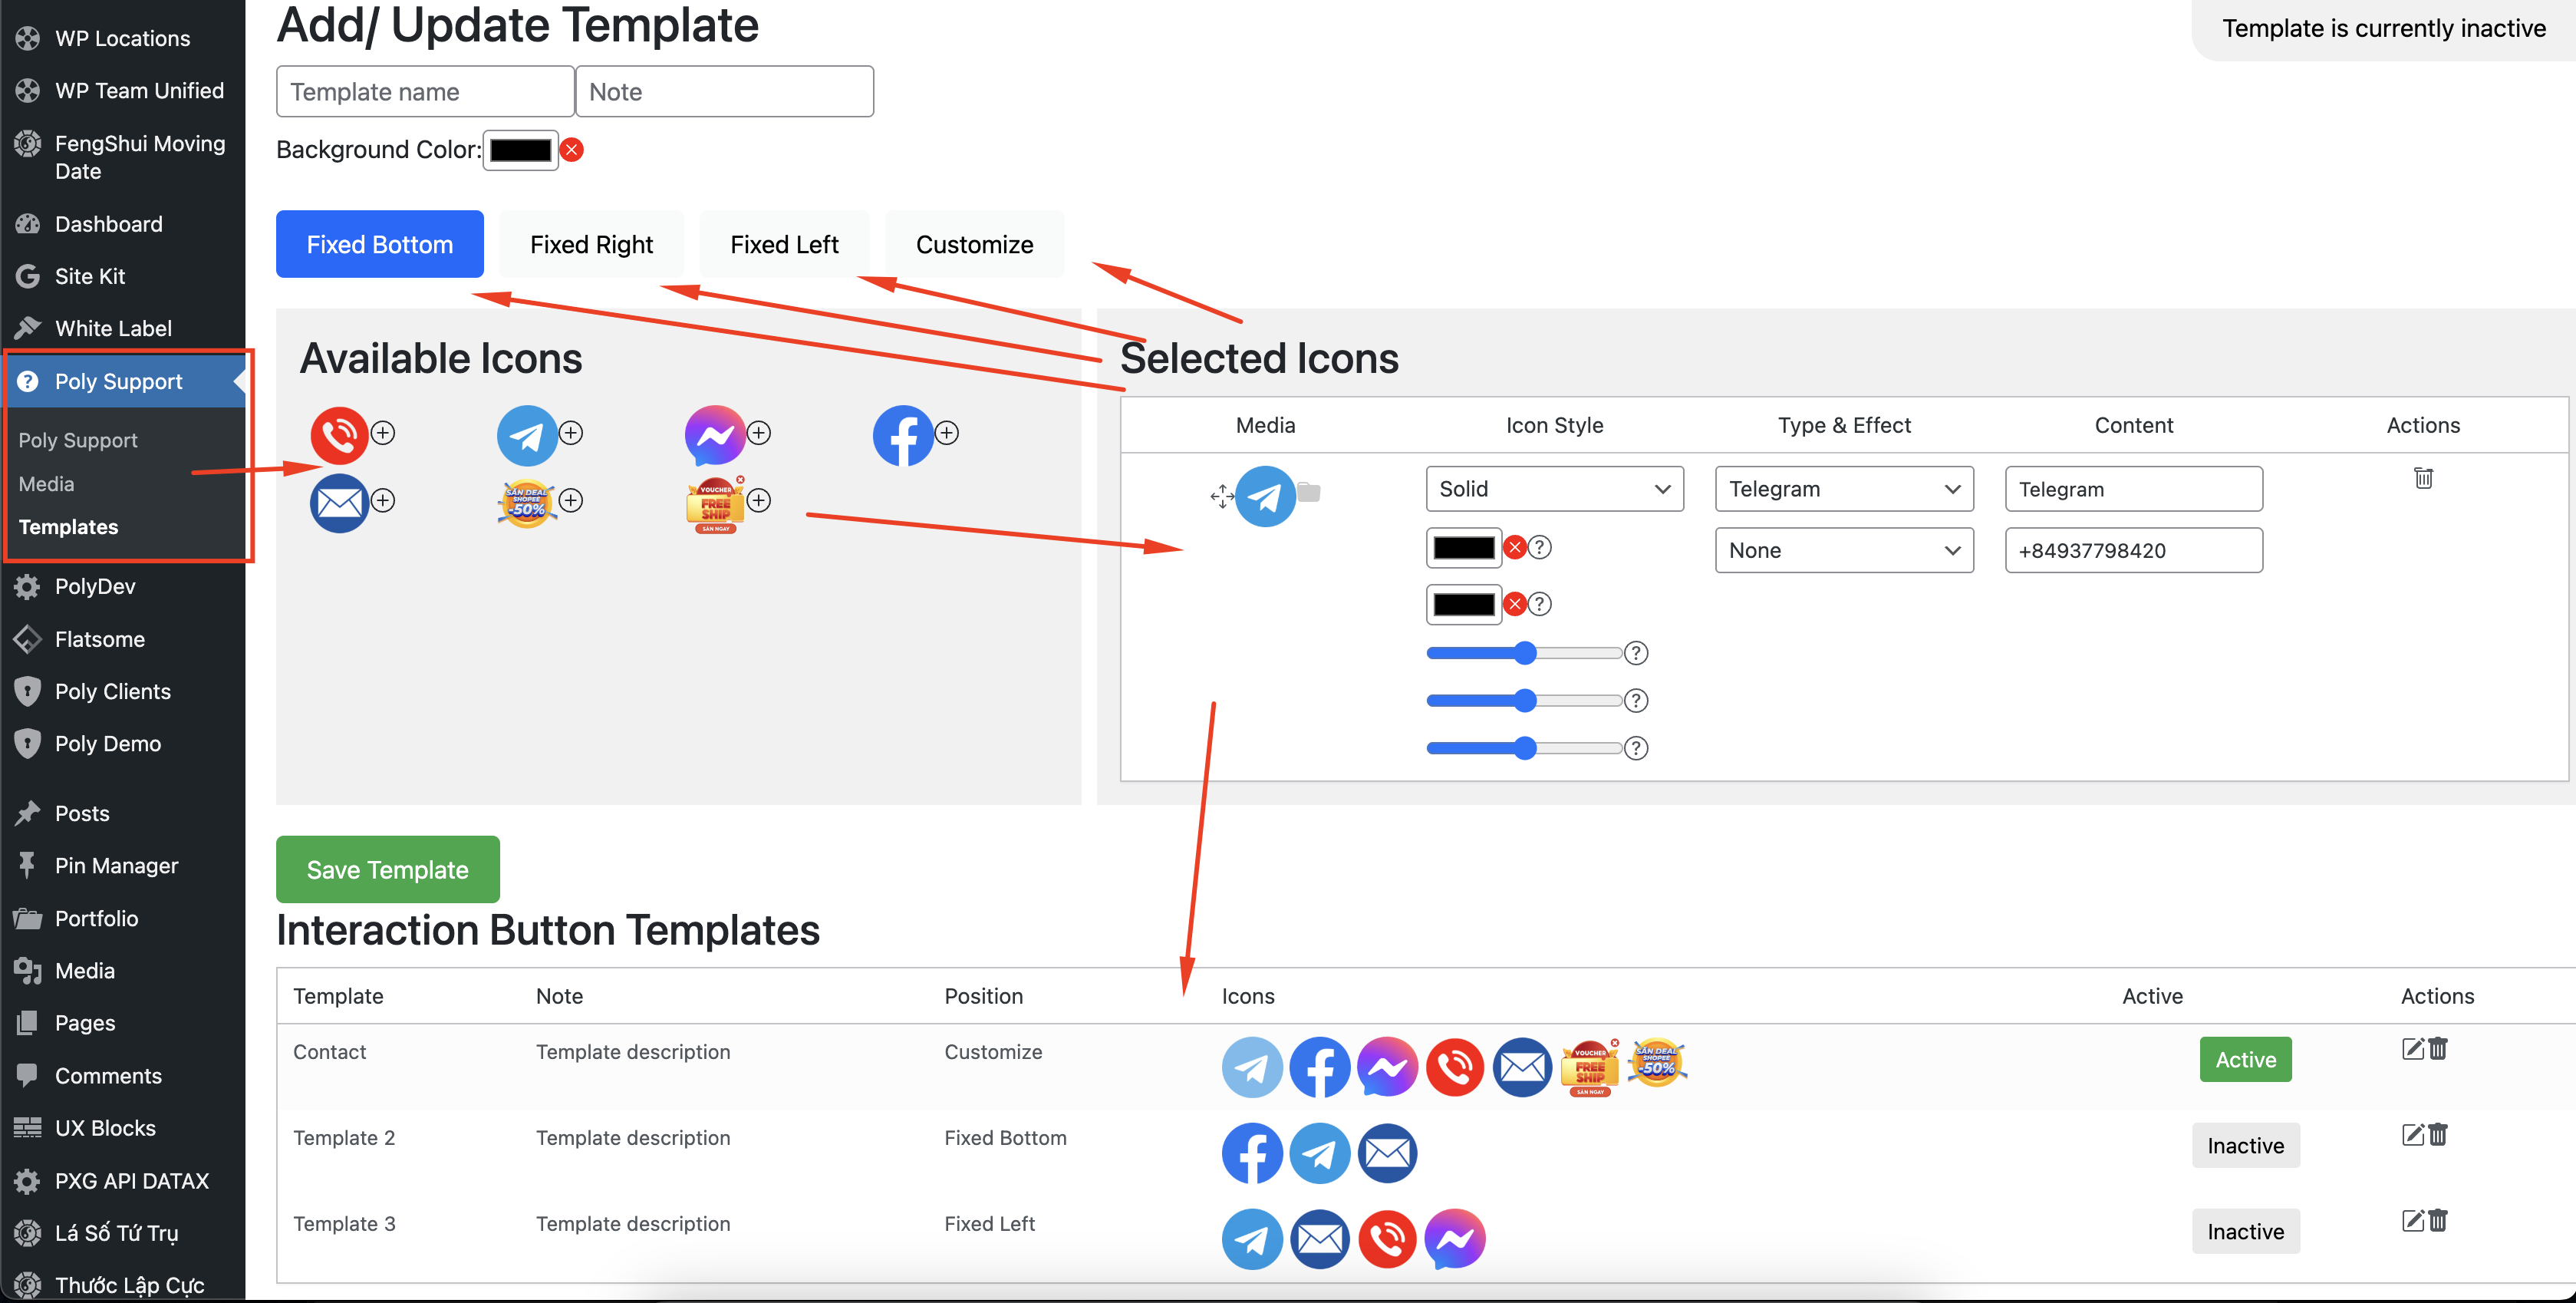Open the Solid icon style dropdown
2576x1303 pixels.
pyautogui.click(x=1554, y=489)
